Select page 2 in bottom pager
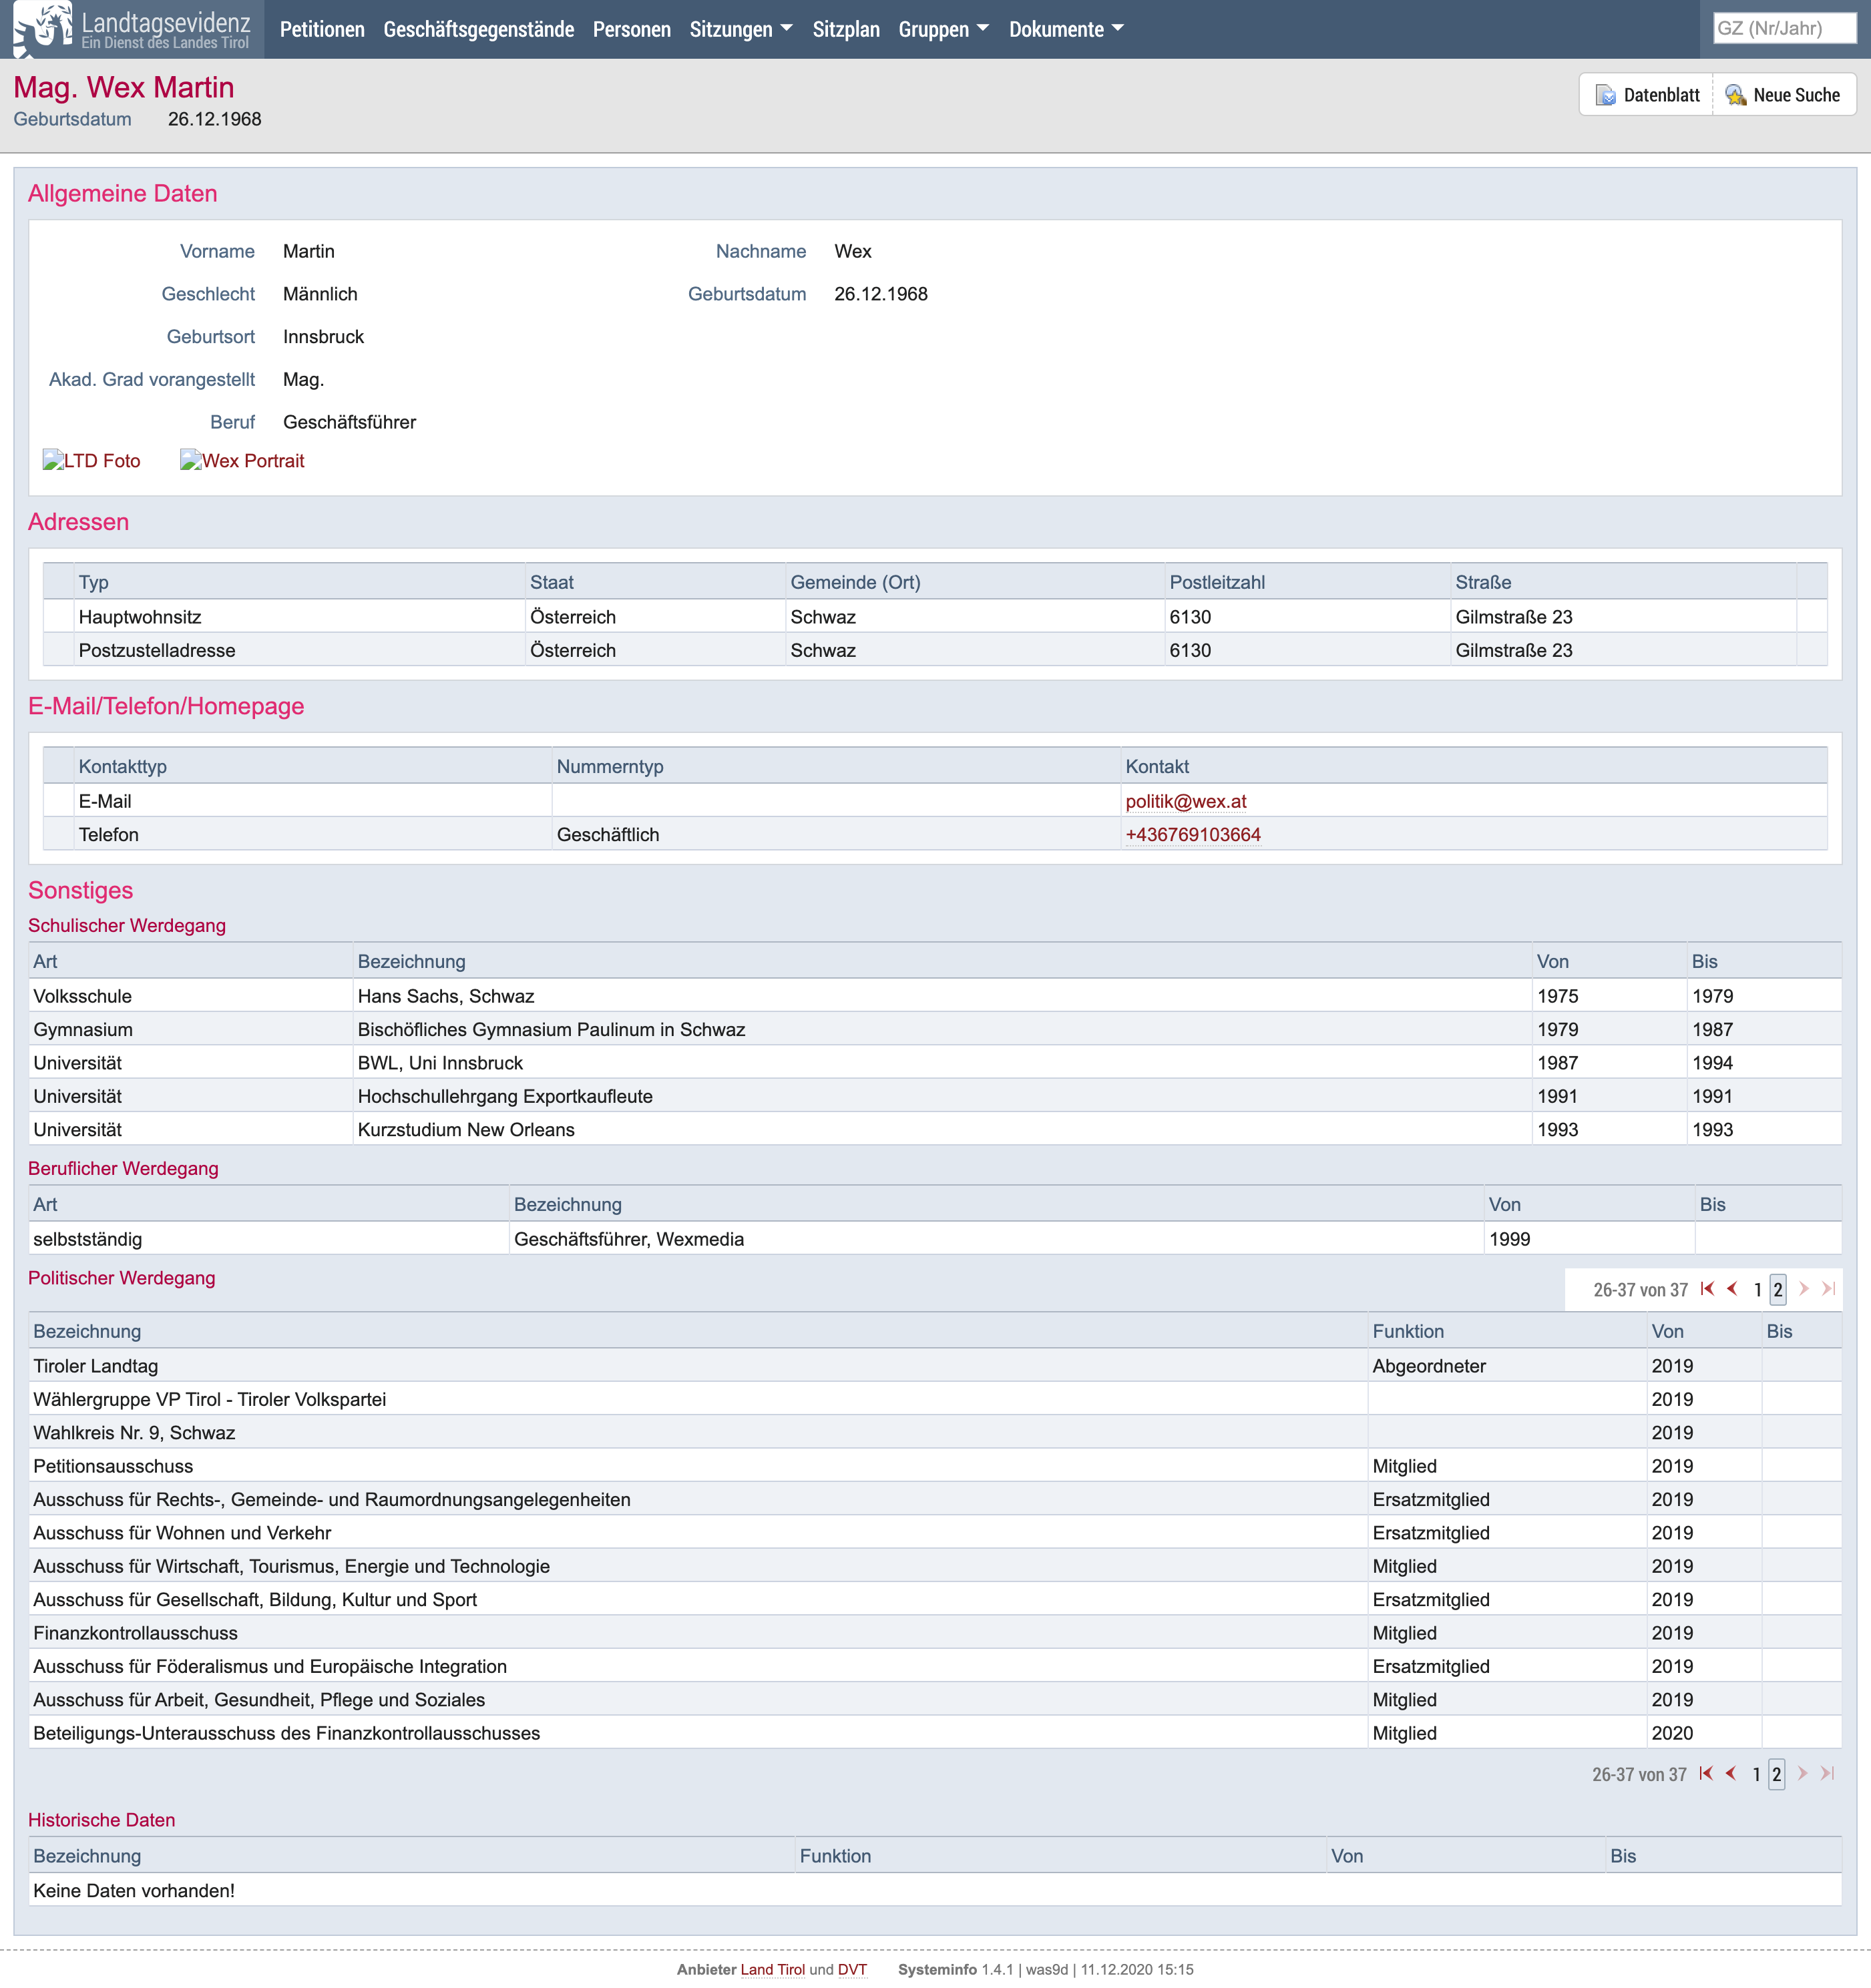The width and height of the screenshot is (1871, 1988). [1776, 1775]
